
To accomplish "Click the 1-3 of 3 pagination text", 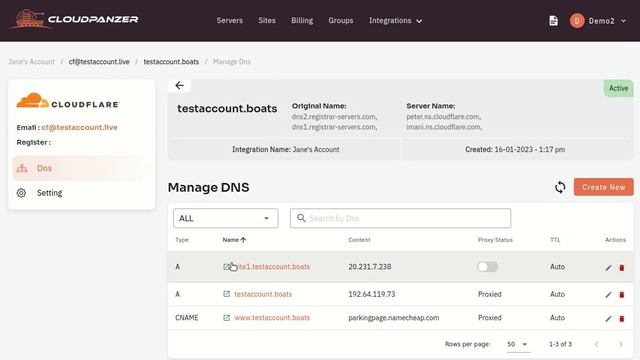I will click(560, 344).
